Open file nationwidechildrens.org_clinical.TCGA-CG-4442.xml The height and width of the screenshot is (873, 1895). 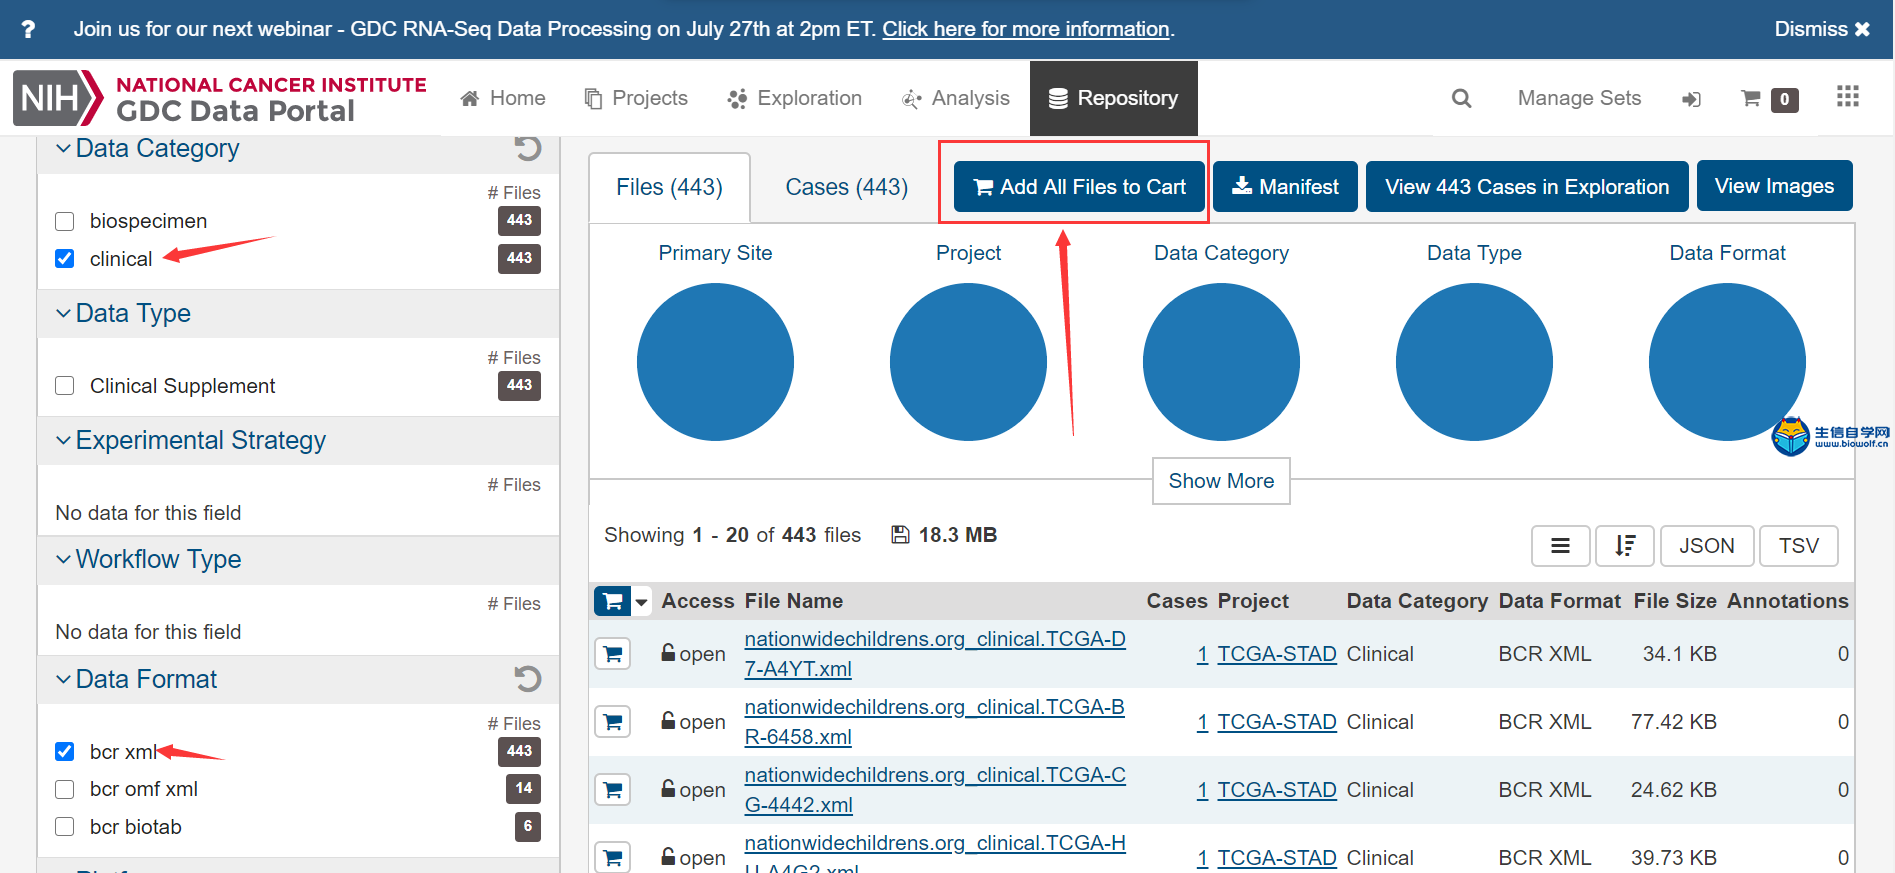[x=935, y=790]
